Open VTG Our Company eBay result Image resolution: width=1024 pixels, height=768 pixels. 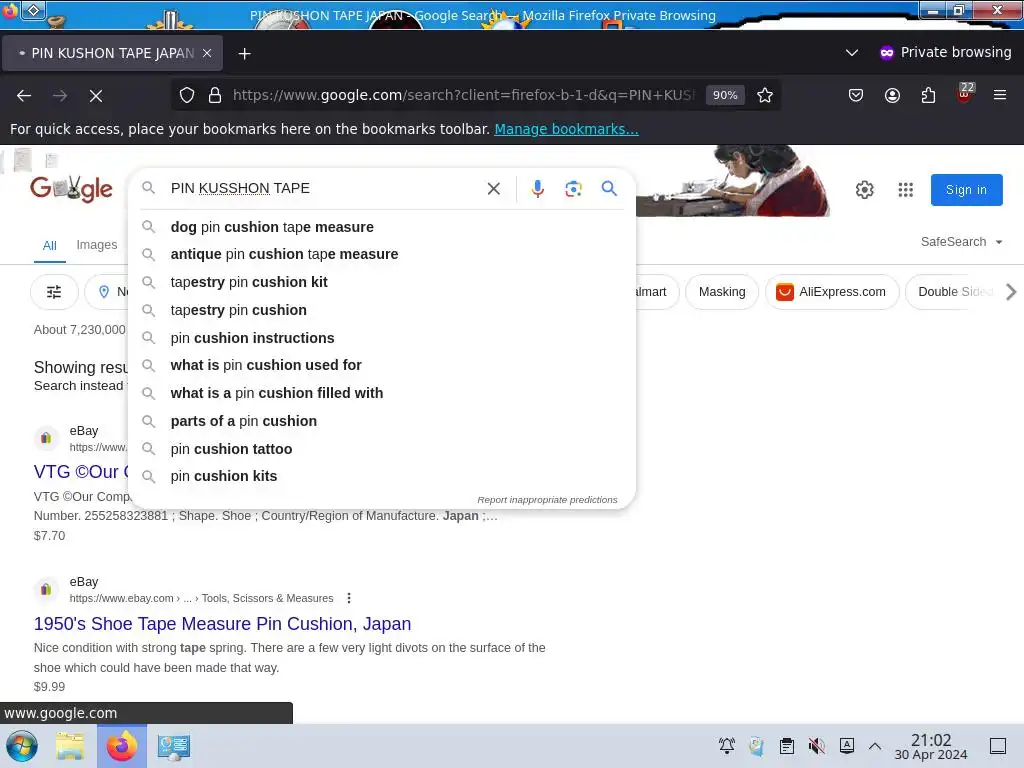81,472
